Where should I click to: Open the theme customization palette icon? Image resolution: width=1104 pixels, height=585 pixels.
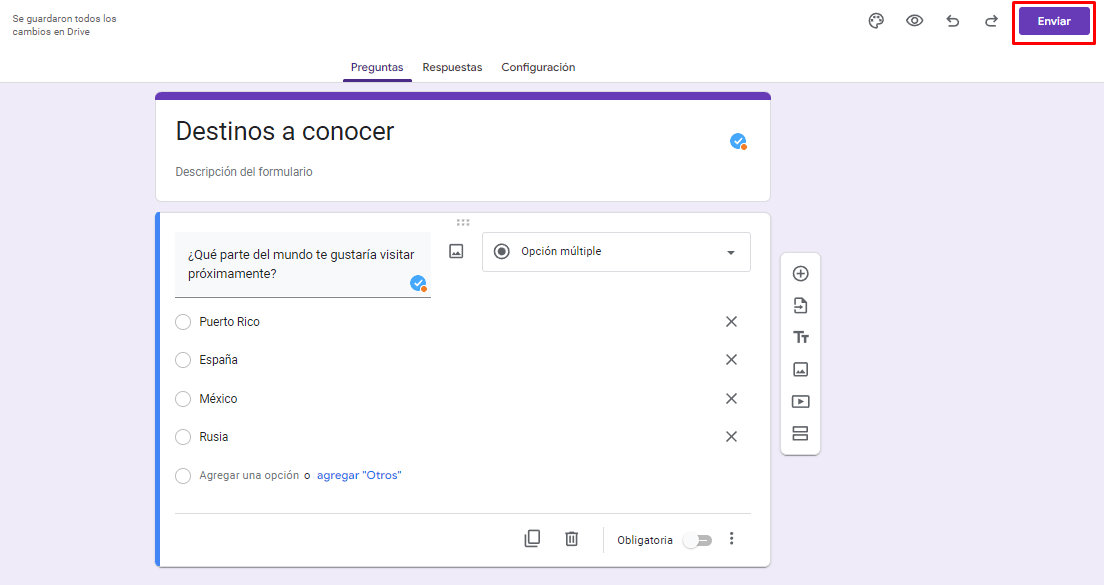[876, 21]
